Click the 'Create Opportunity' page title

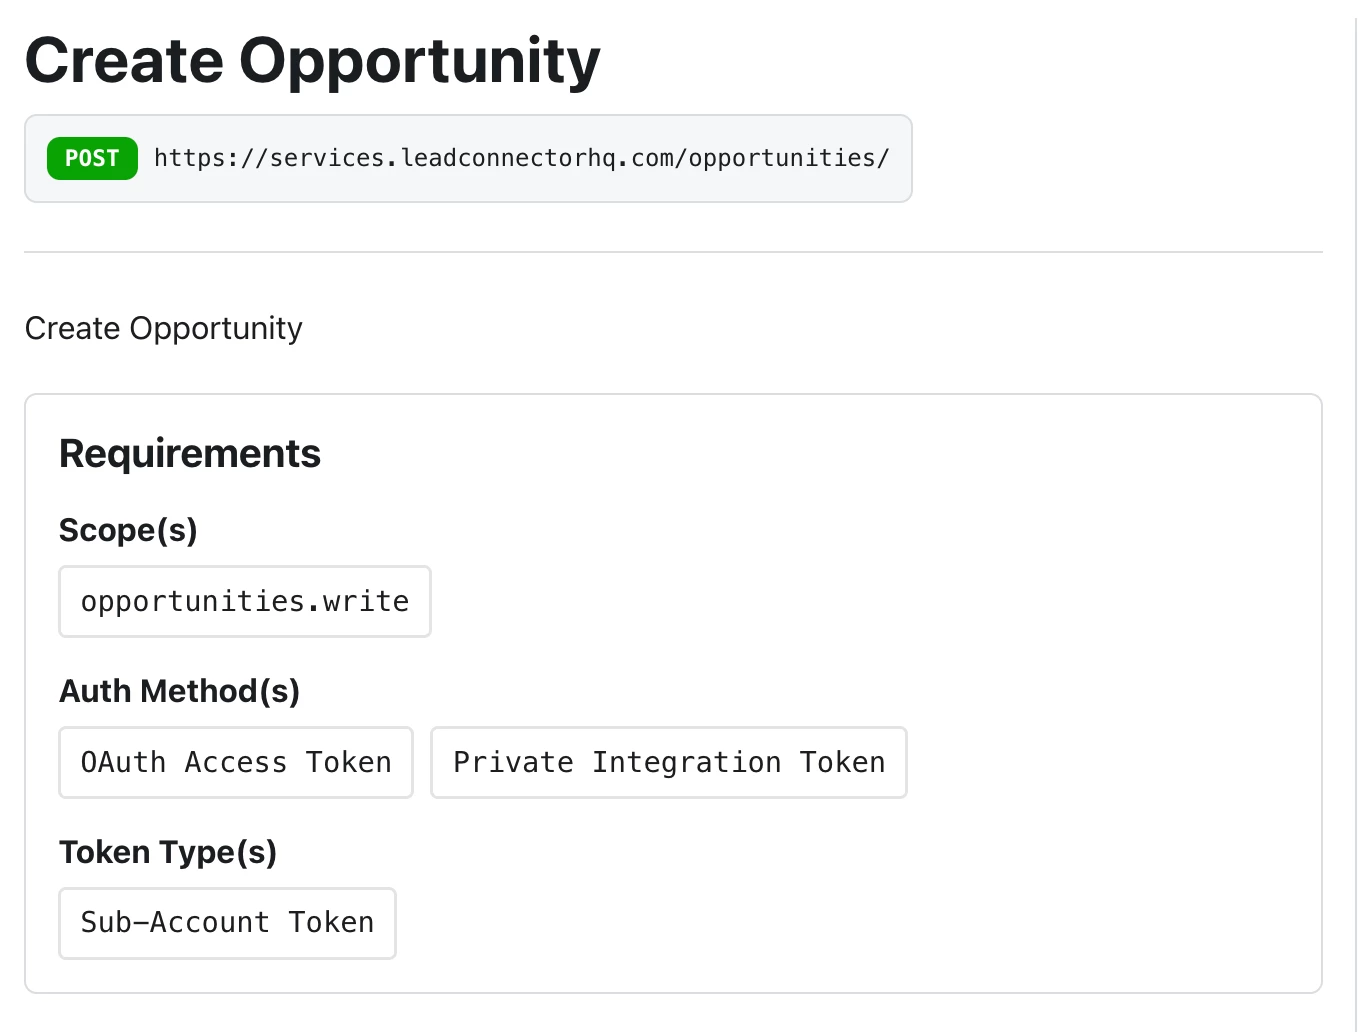point(312,61)
